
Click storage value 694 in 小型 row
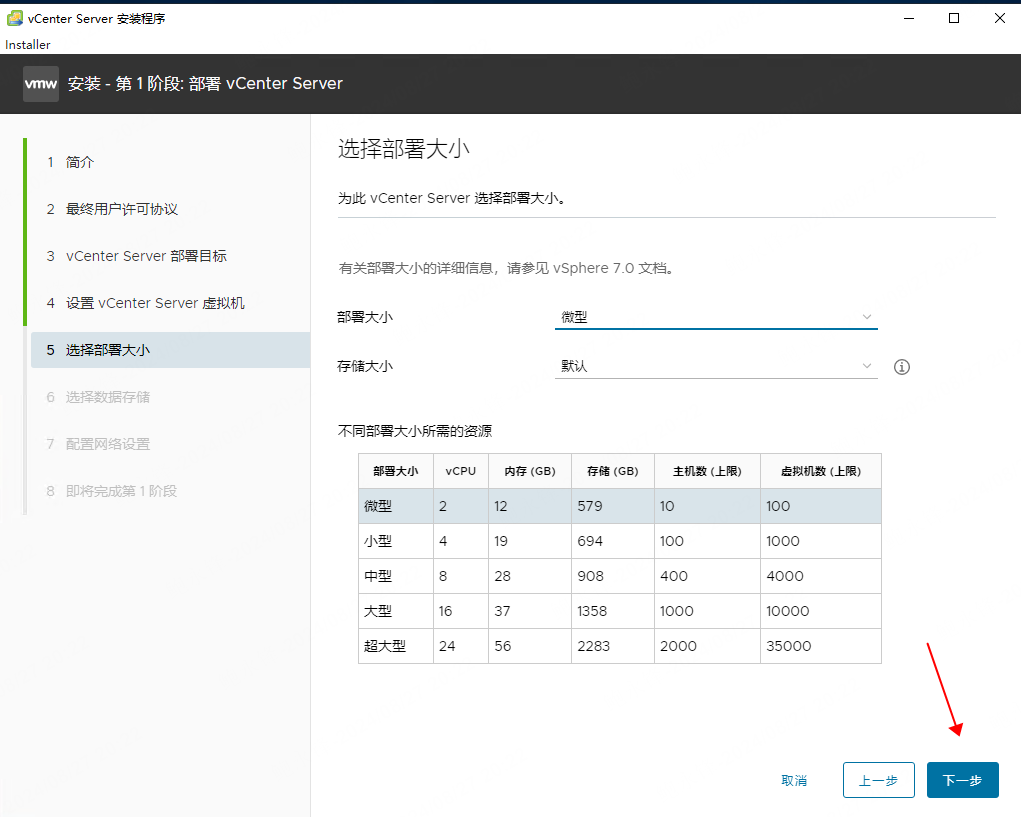point(590,541)
